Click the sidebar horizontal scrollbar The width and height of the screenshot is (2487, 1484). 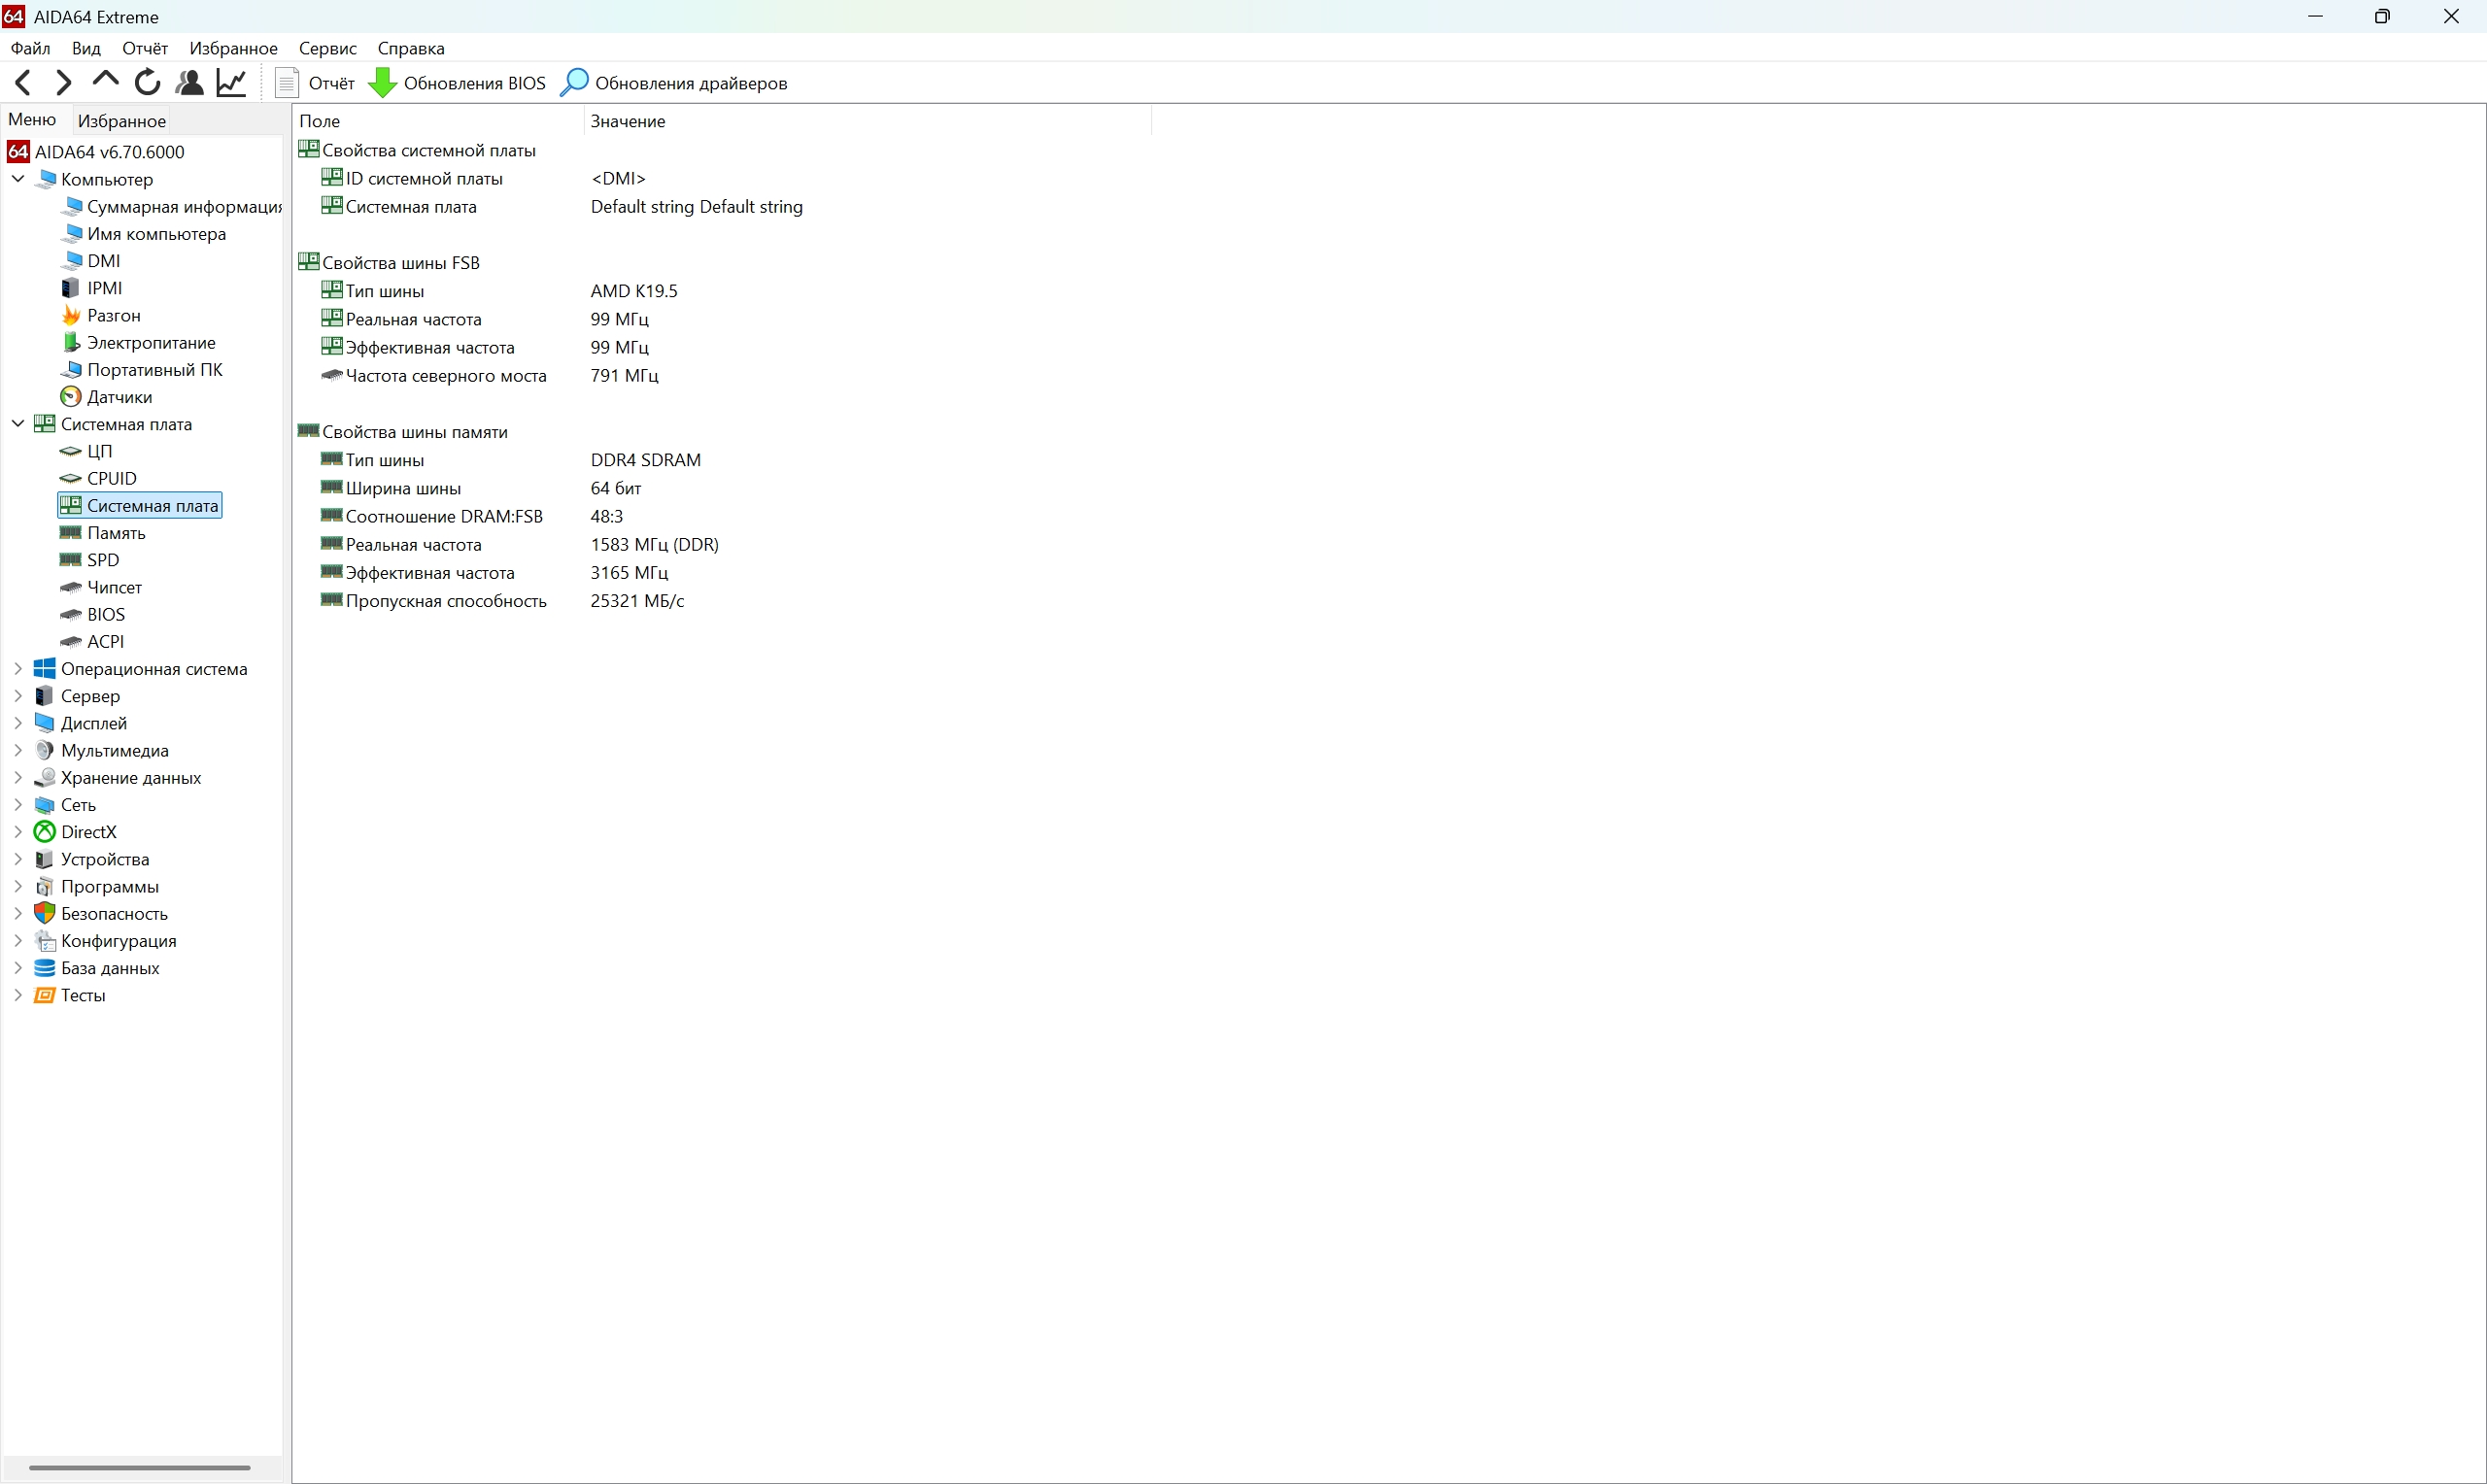(139, 1468)
